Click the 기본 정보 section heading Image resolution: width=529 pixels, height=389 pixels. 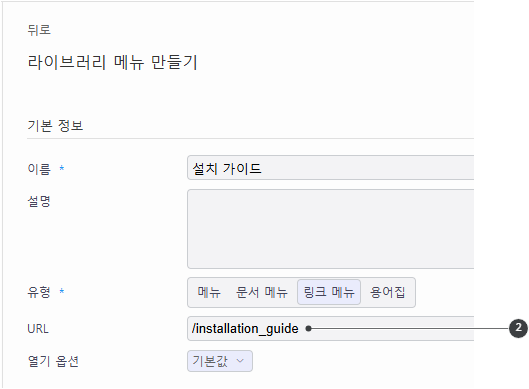55,126
